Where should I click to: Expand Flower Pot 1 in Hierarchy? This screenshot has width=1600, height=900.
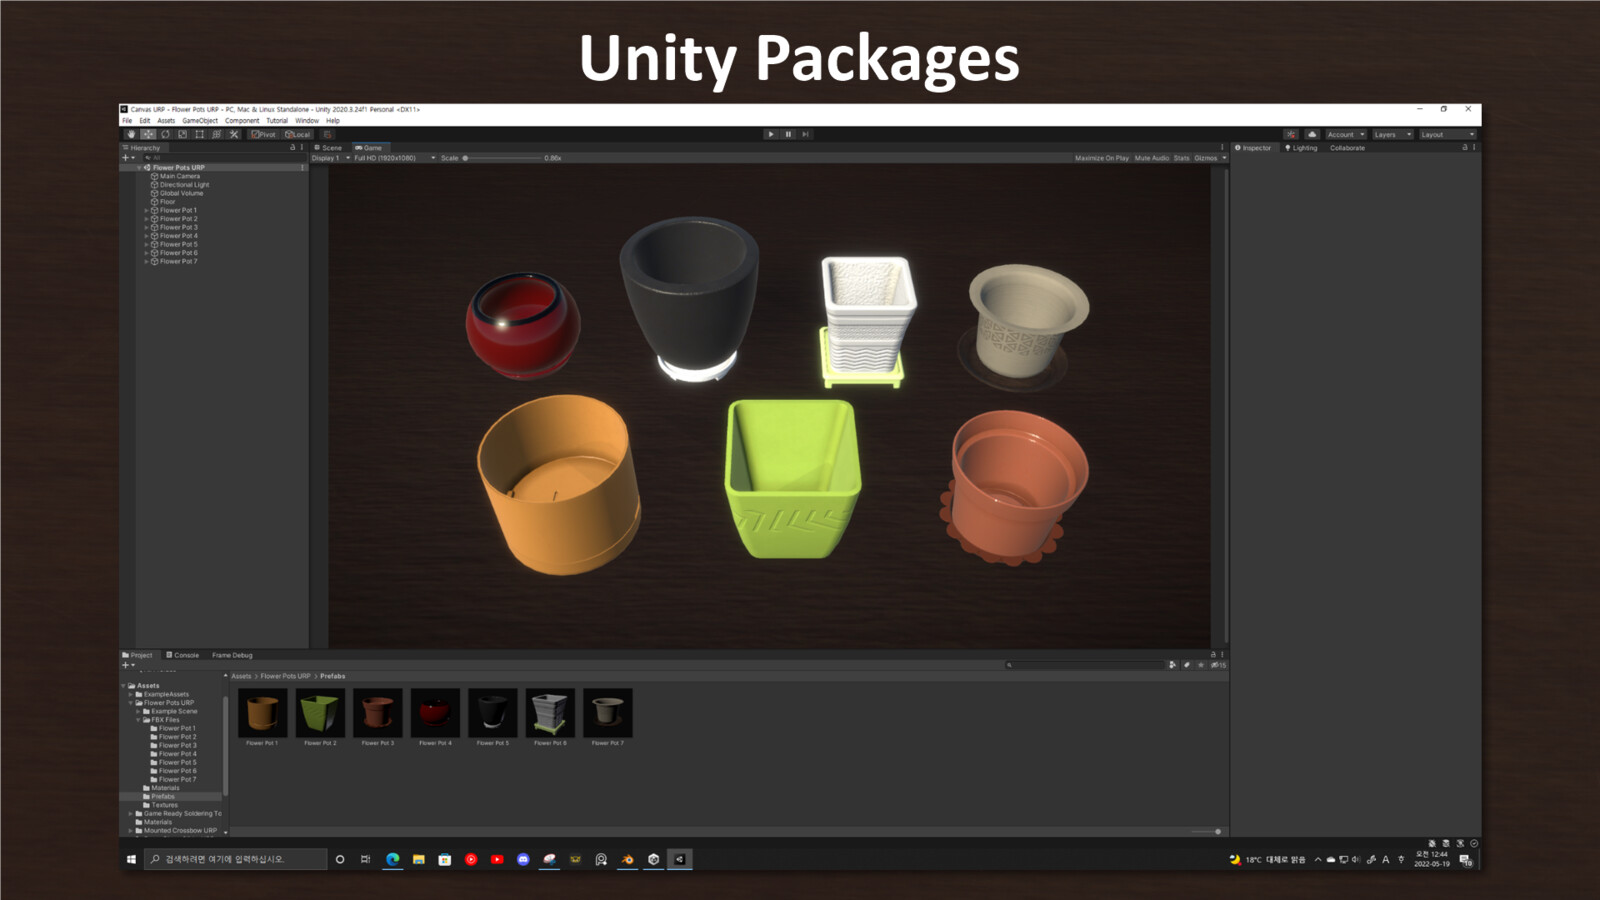146,210
